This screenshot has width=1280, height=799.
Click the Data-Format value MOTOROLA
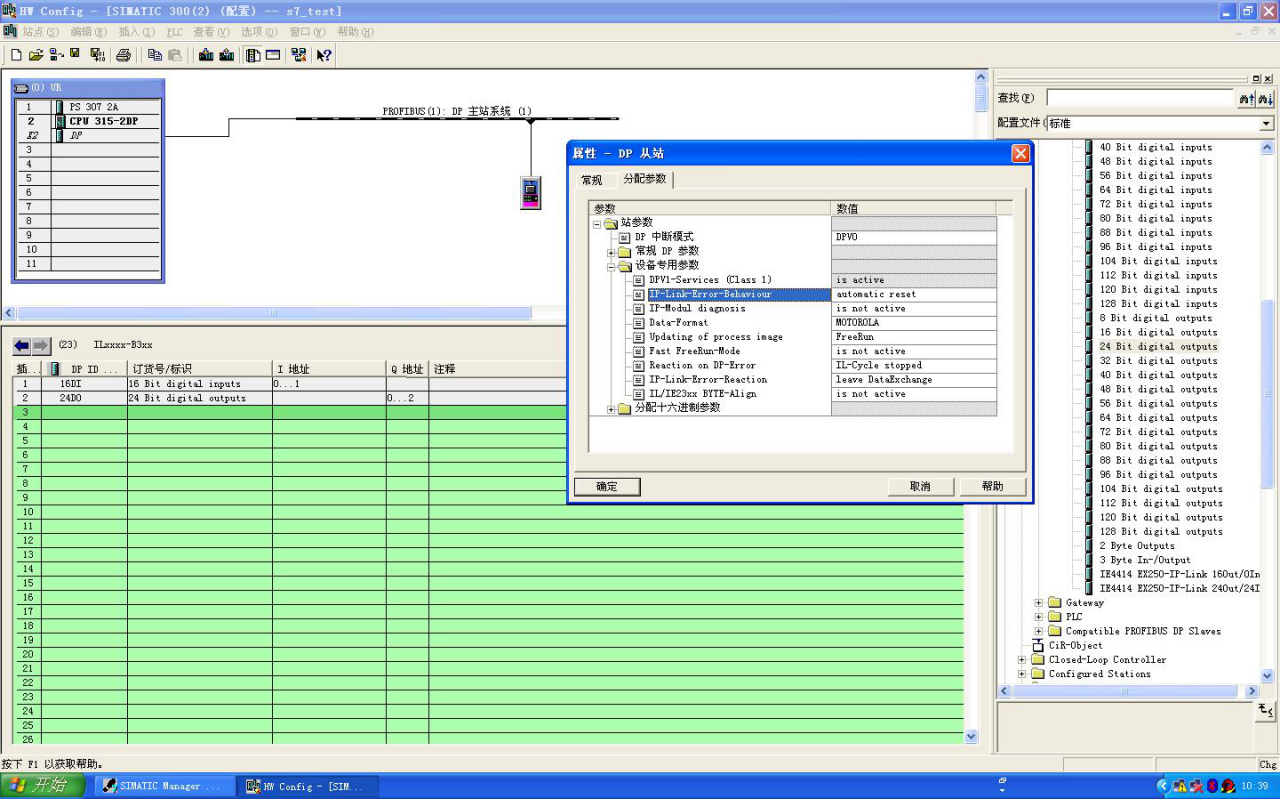coord(914,323)
